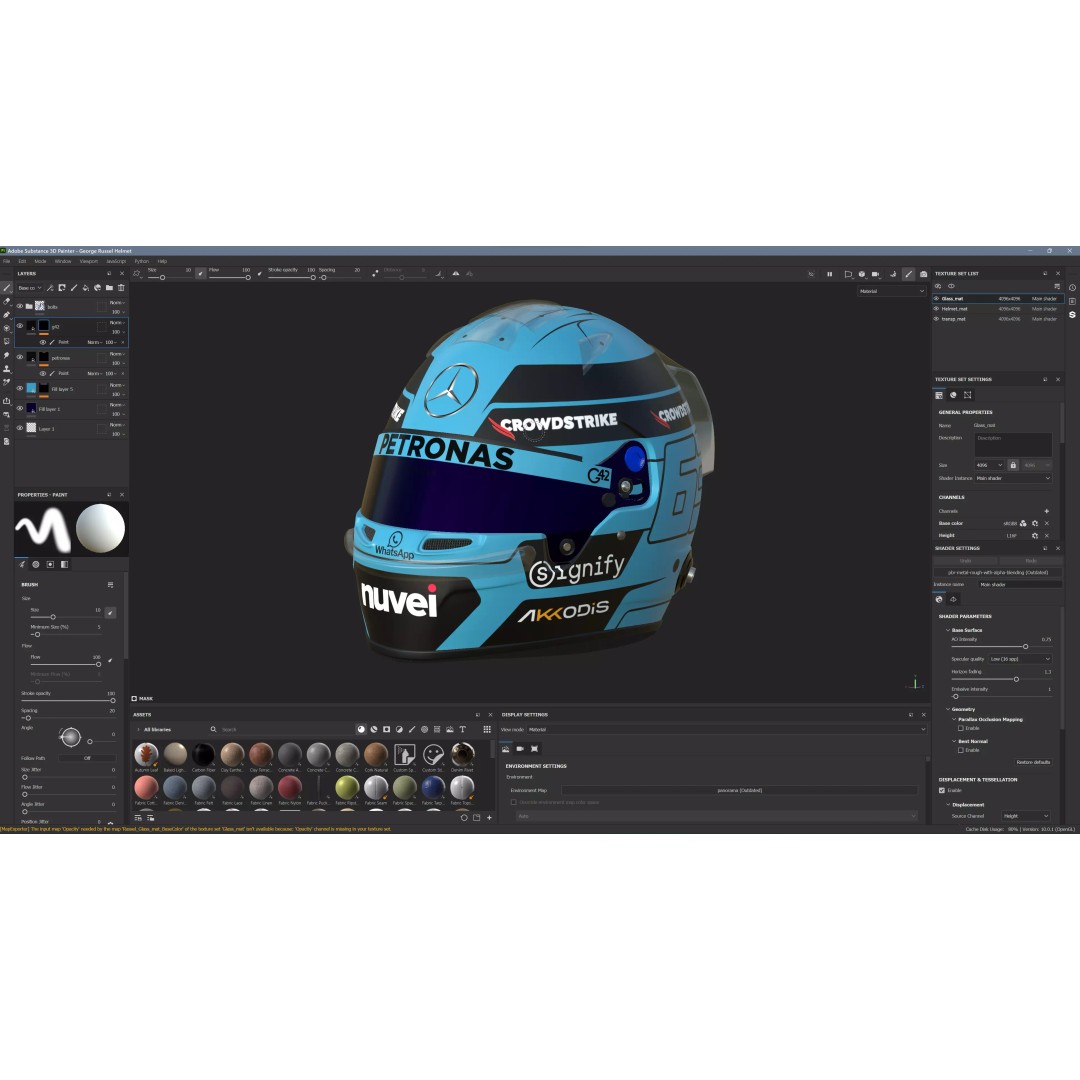1080x1080 pixels.
Task: Open the viewport Material mode dropdown
Action: click(891, 291)
